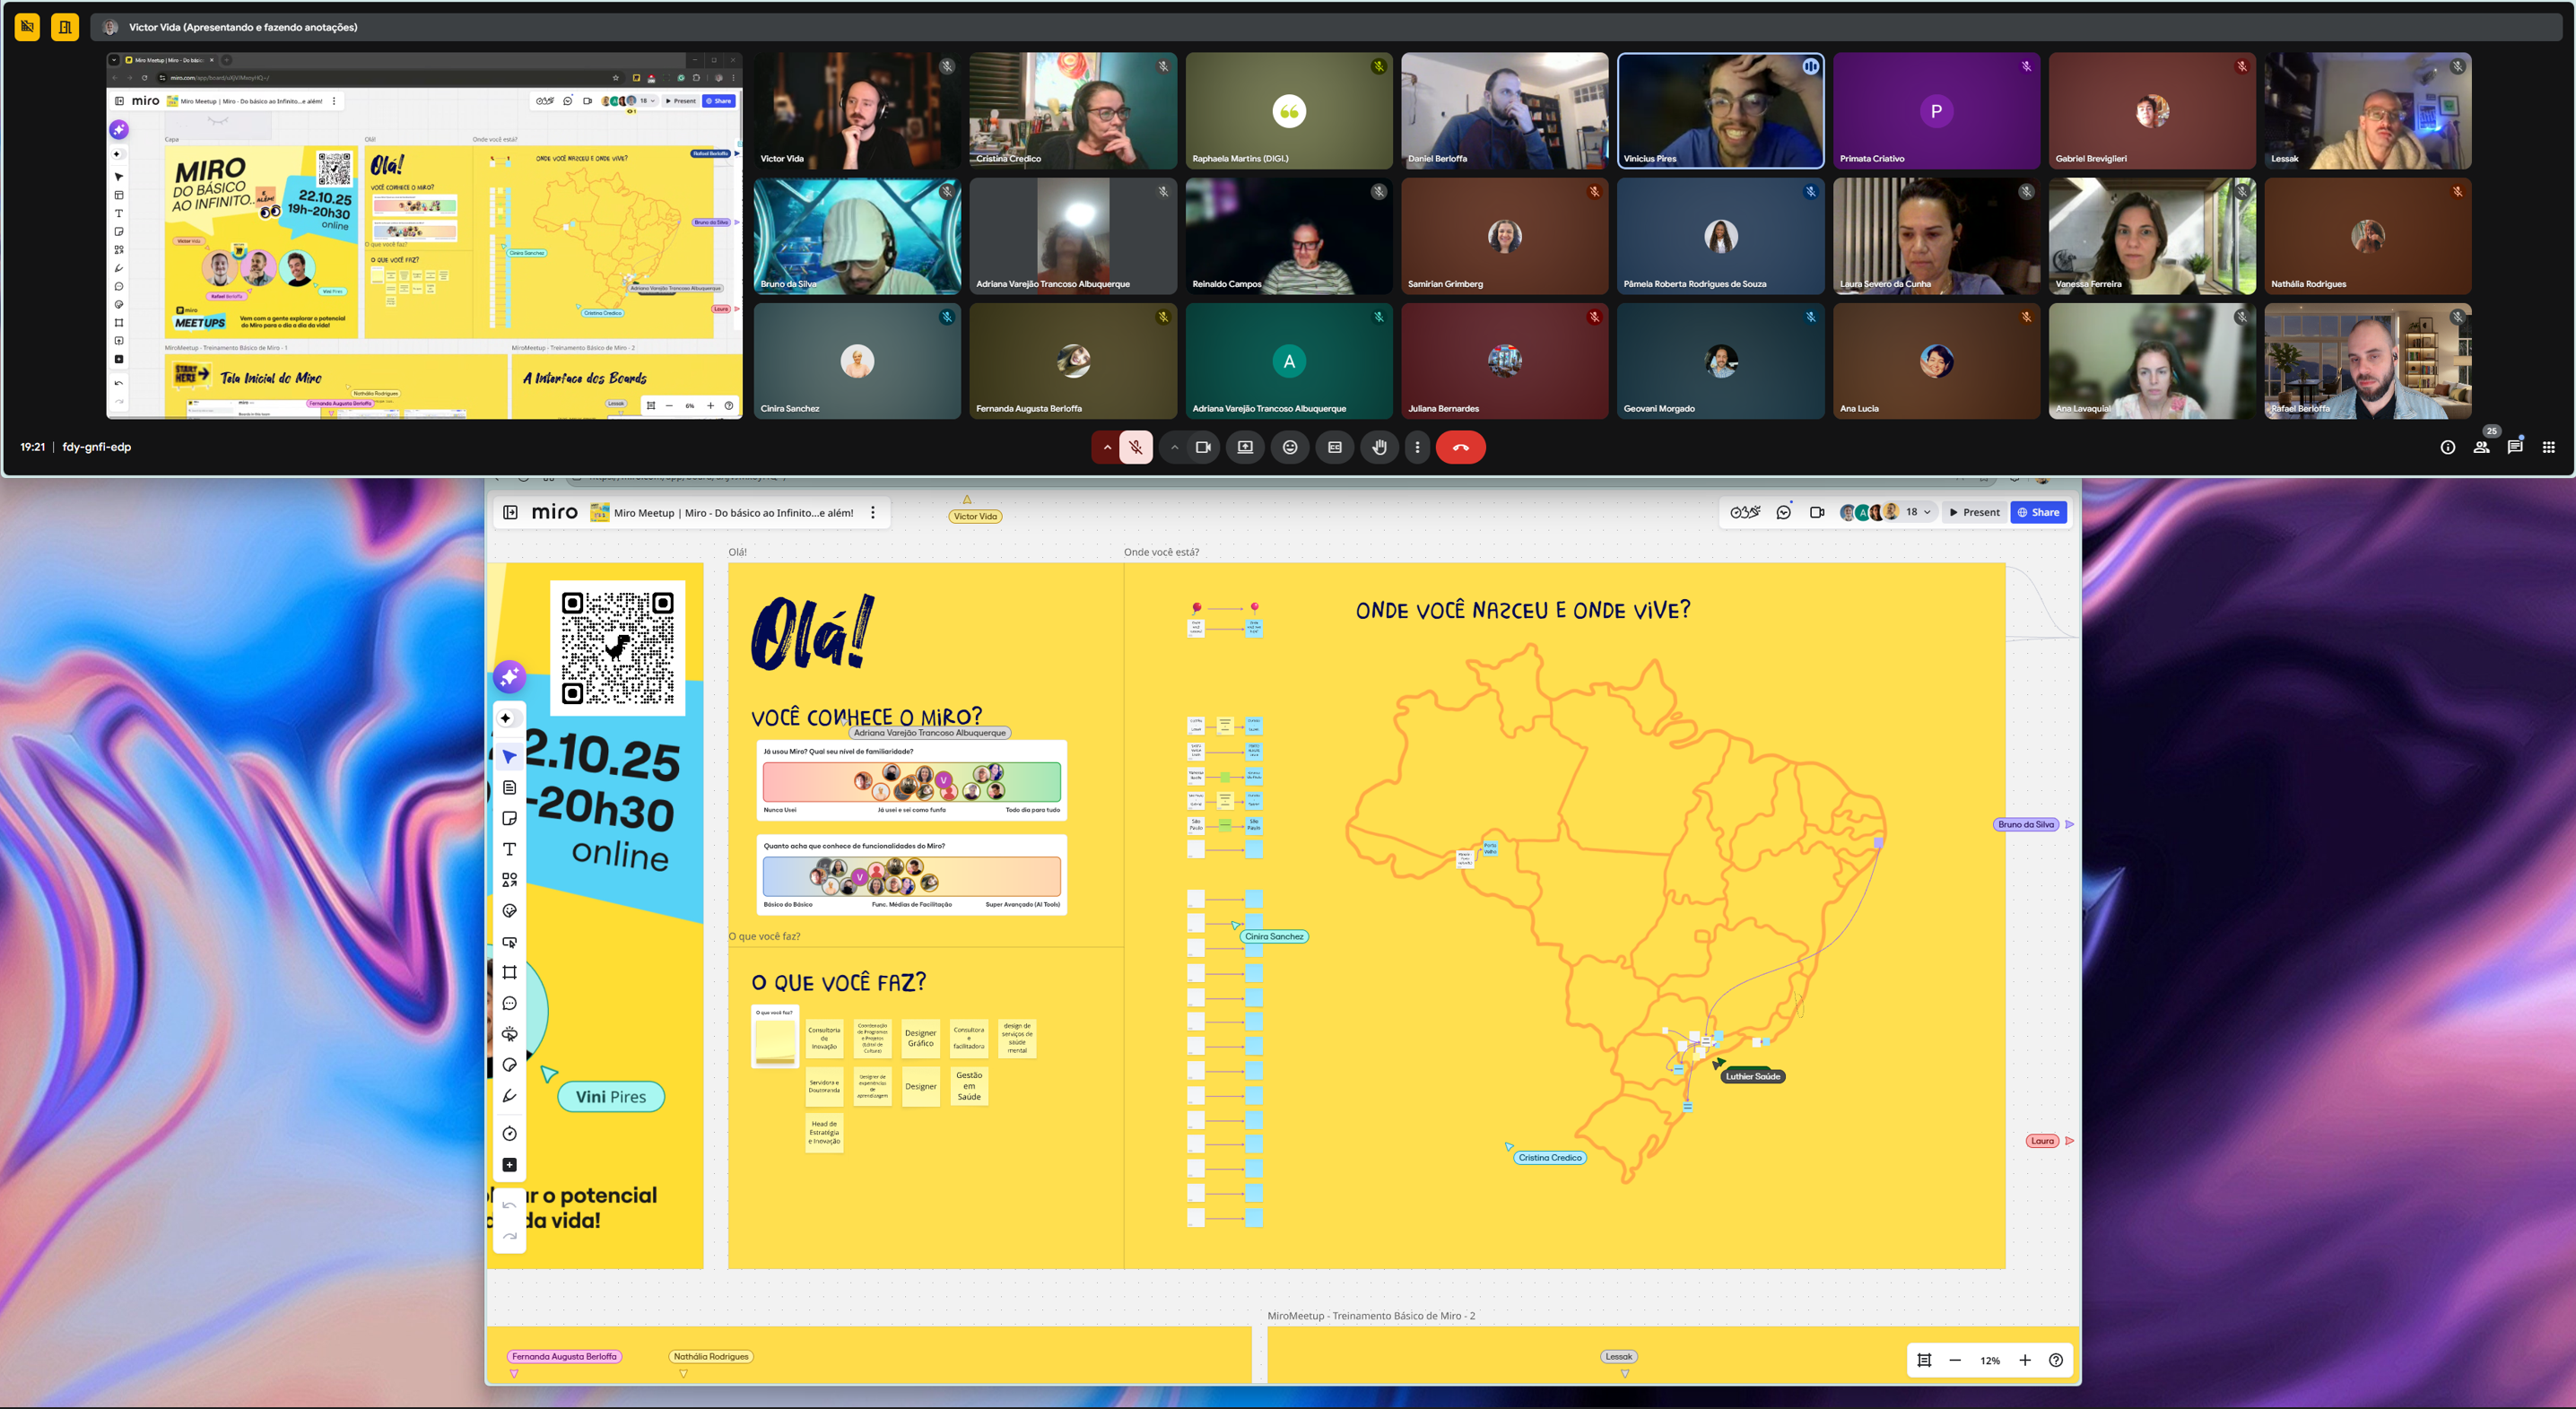
Task: Open the sticker peel tool in Miro toolbar
Action: coord(509,1065)
